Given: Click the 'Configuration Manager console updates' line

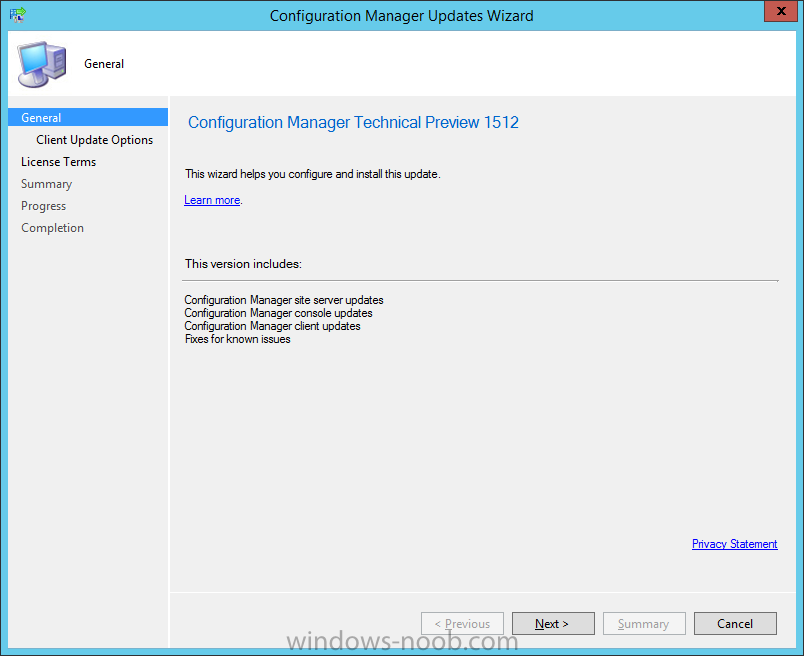Looking at the screenshot, I should point(278,313).
